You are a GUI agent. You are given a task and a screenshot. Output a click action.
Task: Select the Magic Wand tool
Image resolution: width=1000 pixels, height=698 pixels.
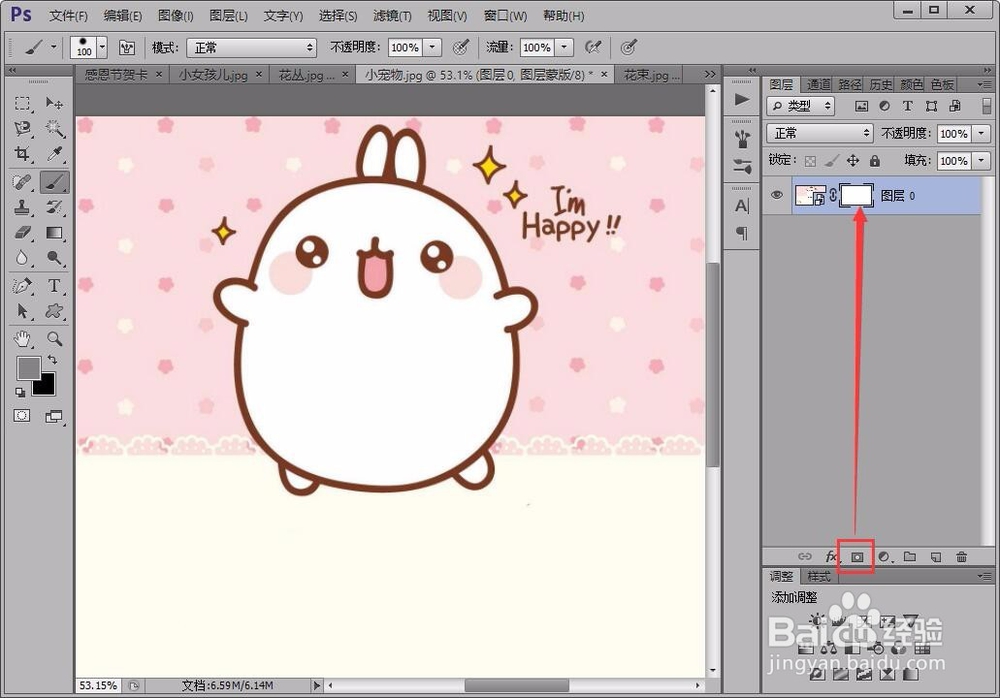tap(54, 129)
